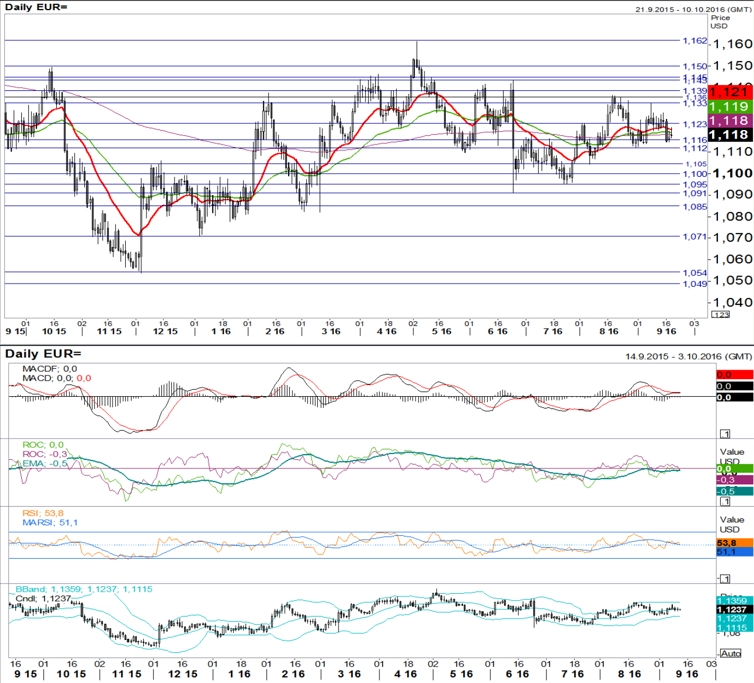The height and width of the screenshot is (683, 754).
Task: Select the green 1,119 moving average price tag
Action: coord(729,106)
